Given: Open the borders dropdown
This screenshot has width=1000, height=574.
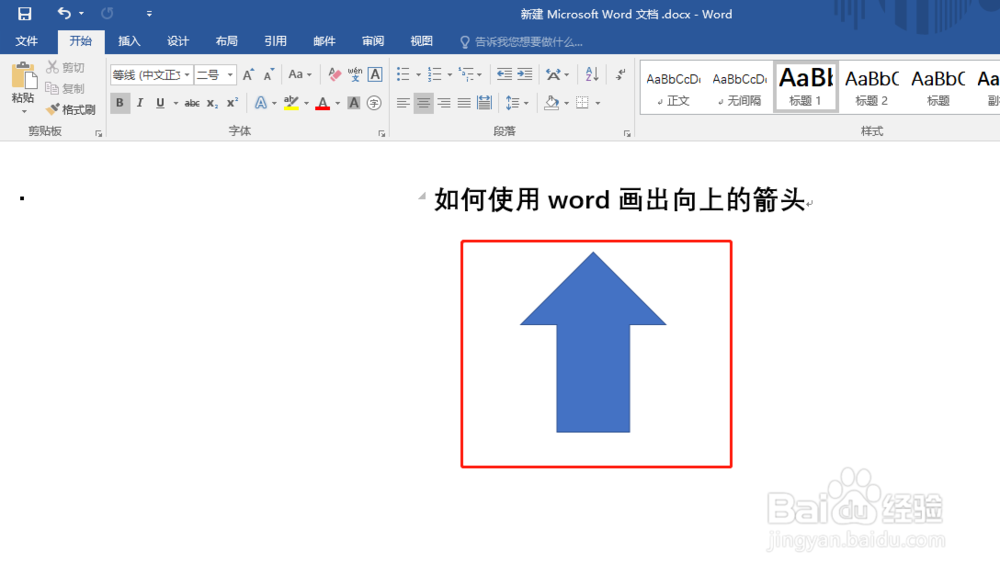Looking at the screenshot, I should [x=598, y=103].
